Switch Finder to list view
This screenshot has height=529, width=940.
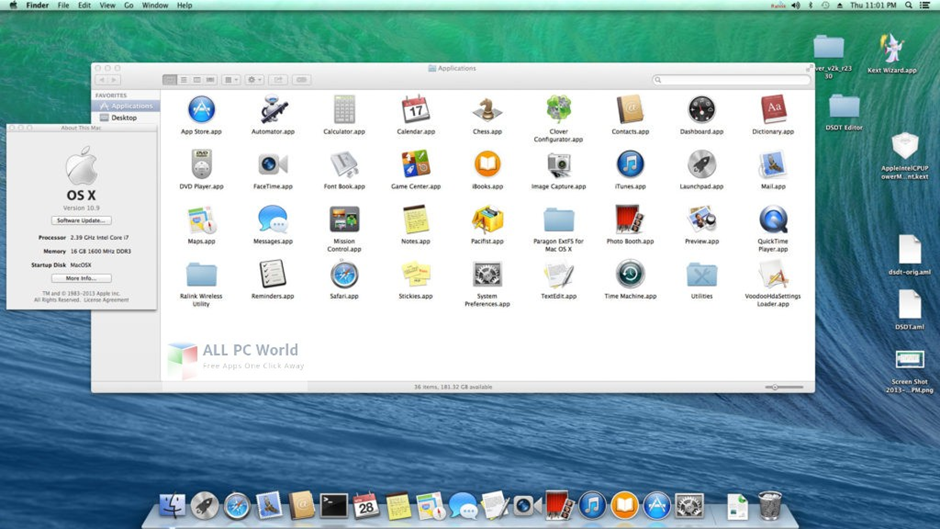tap(183, 80)
